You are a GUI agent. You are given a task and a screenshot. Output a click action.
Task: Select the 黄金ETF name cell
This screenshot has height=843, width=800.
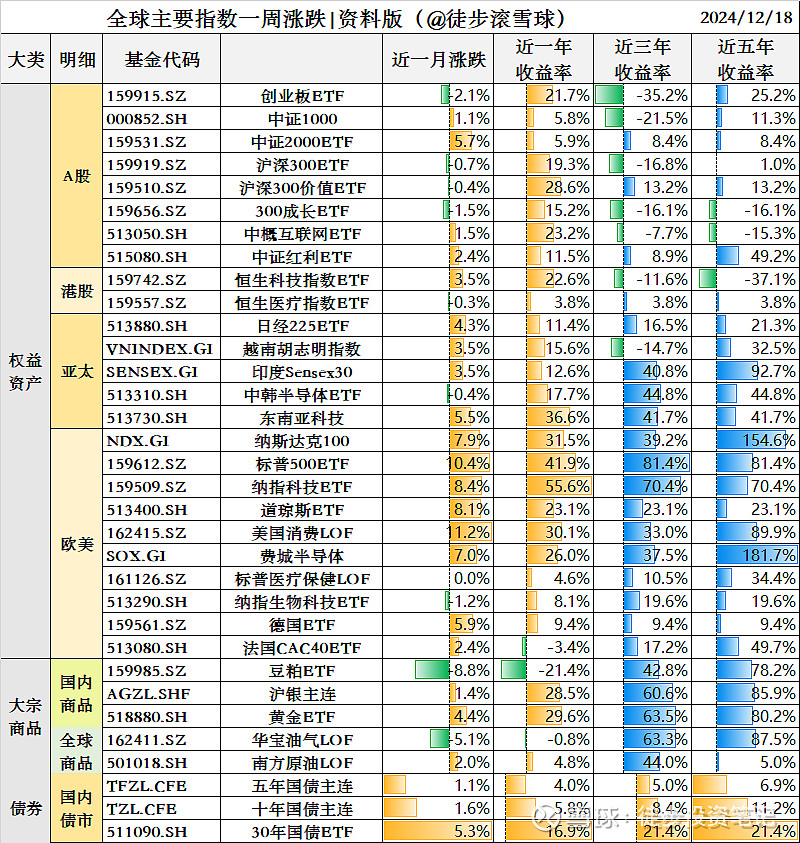tap(302, 717)
